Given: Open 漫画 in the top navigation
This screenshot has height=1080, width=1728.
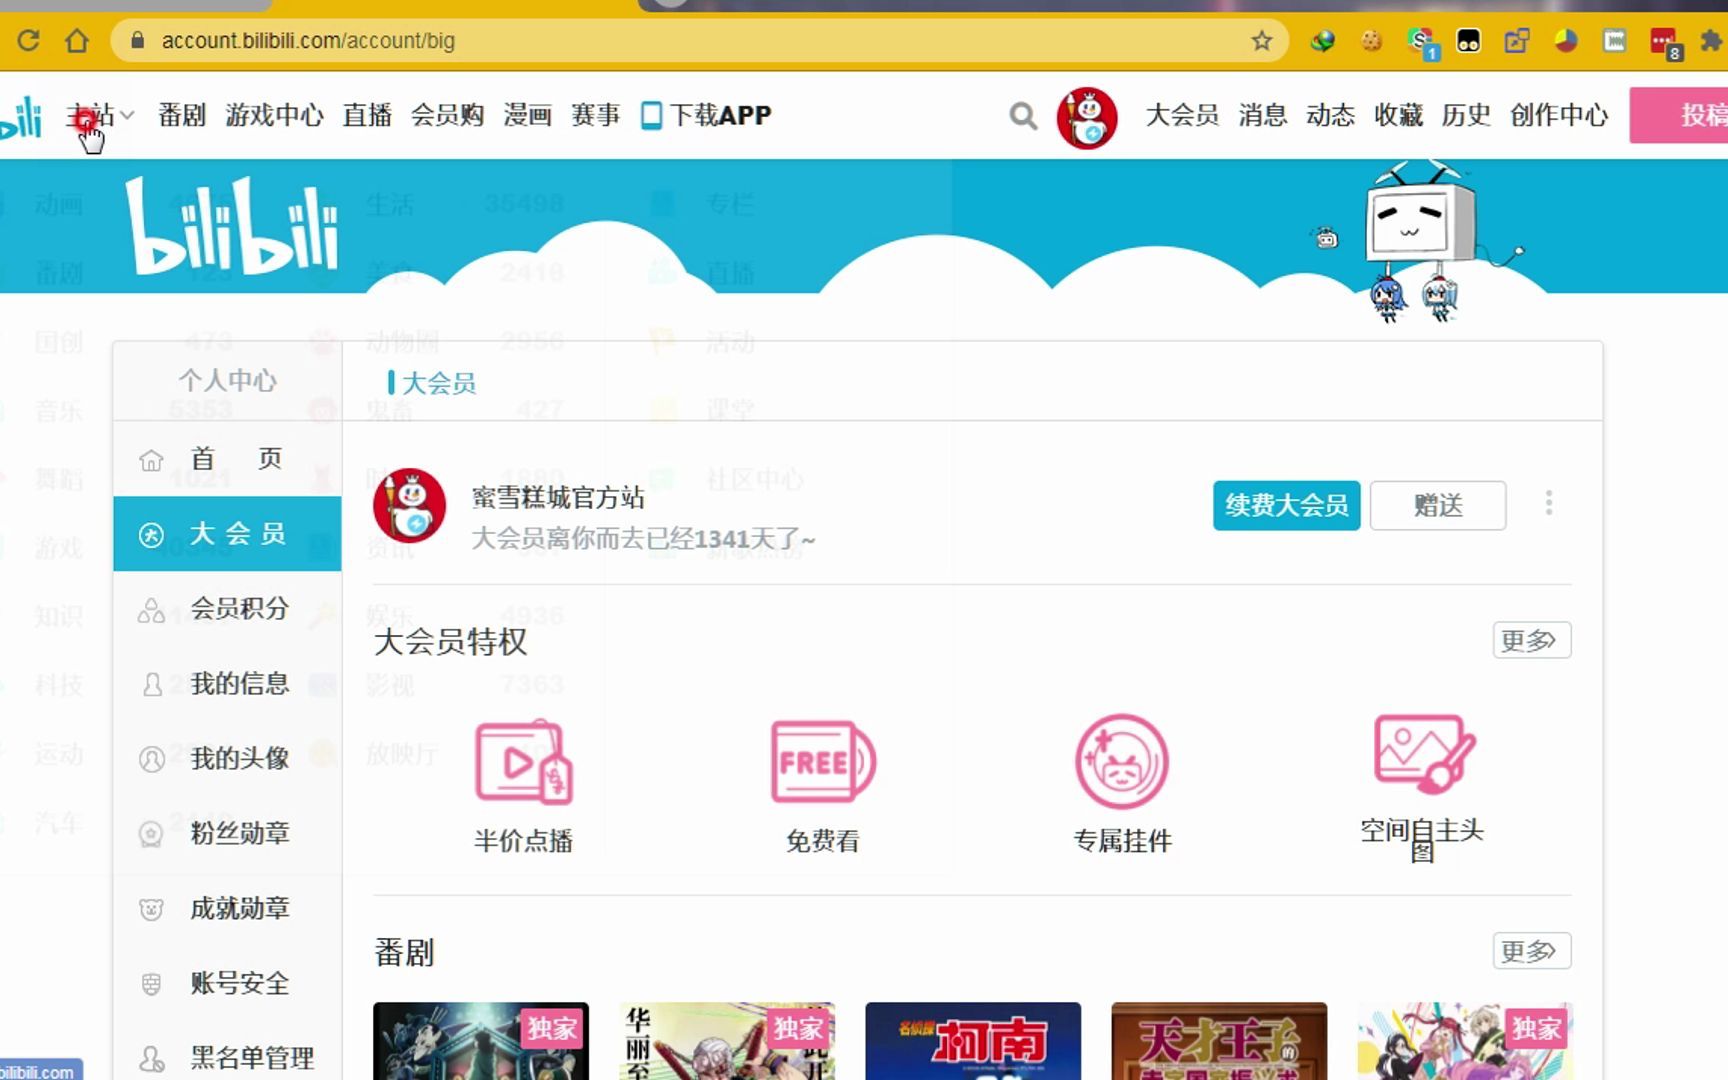Looking at the screenshot, I should (527, 115).
